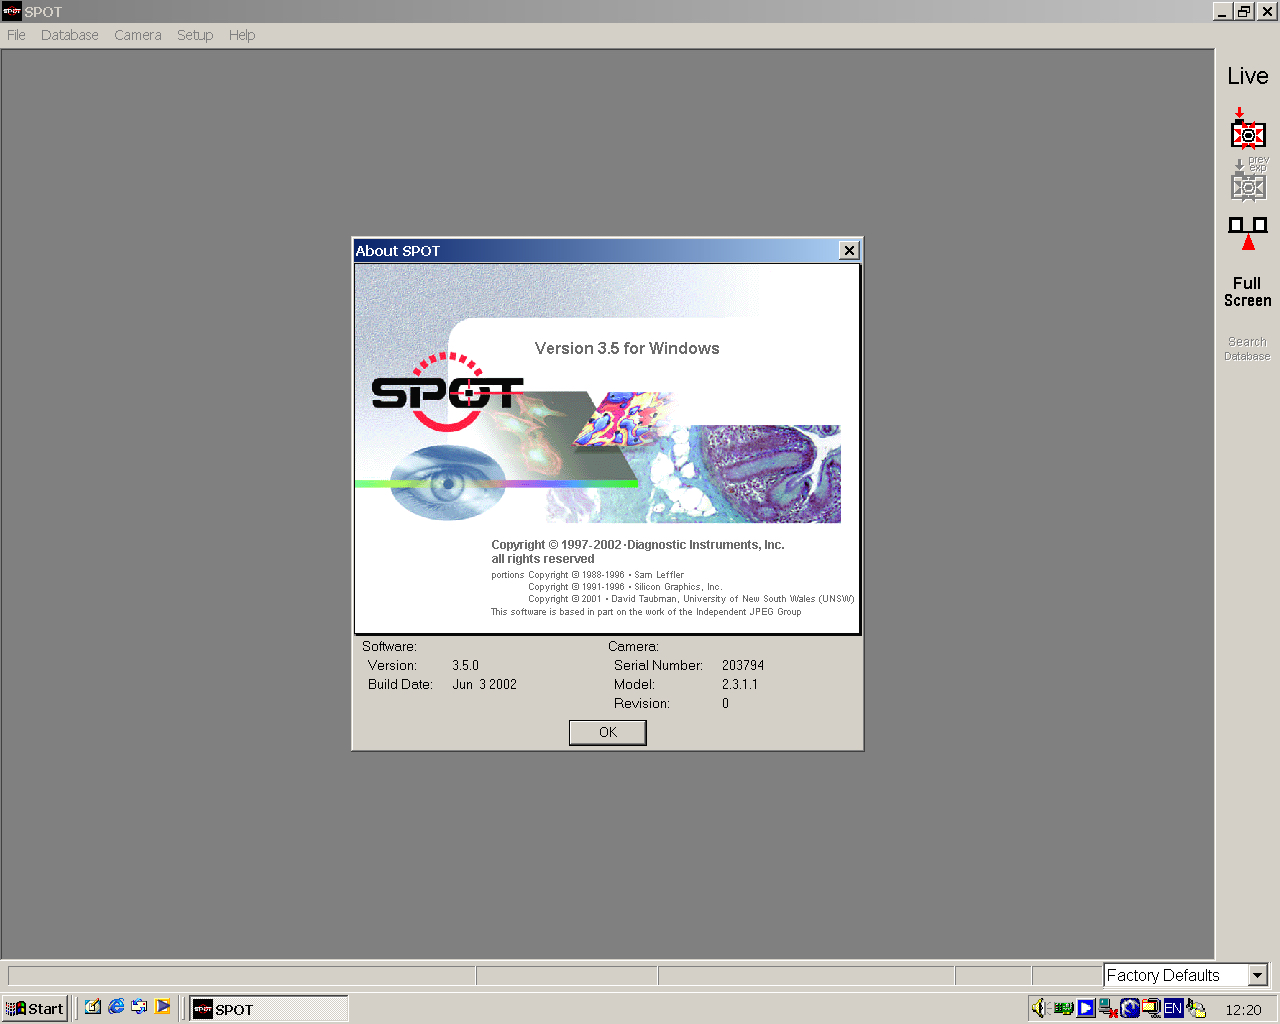Click the 'Version 3.5 for Windows' text

(627, 348)
